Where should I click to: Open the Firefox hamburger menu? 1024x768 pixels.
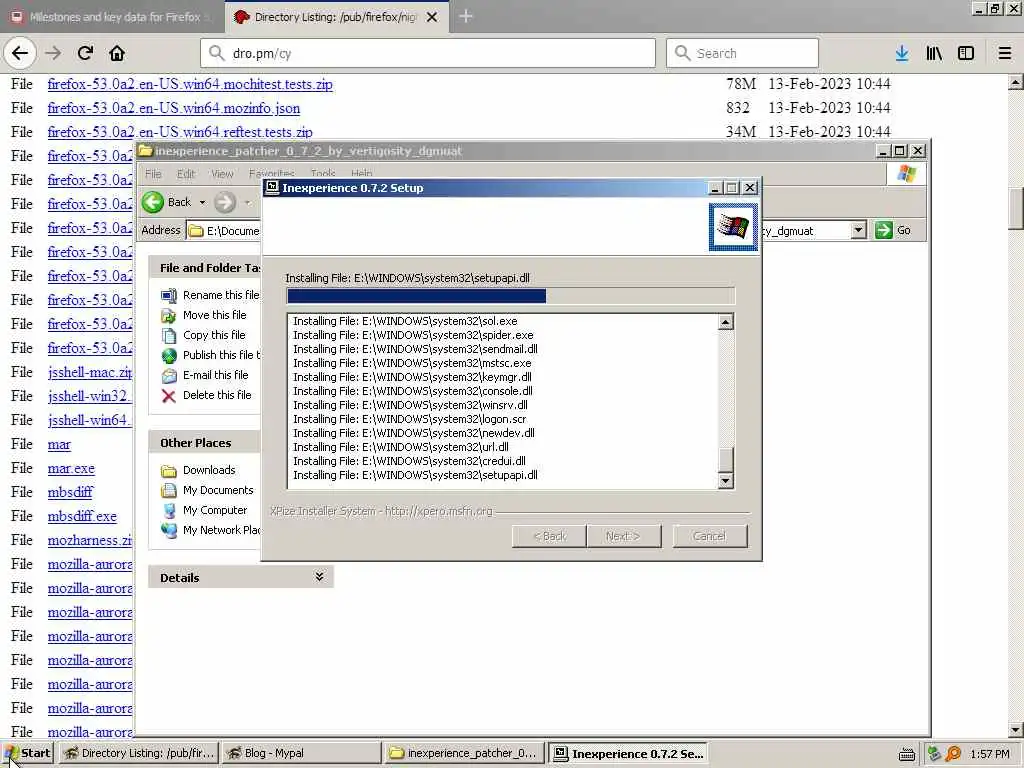pyautogui.click(x=1005, y=54)
